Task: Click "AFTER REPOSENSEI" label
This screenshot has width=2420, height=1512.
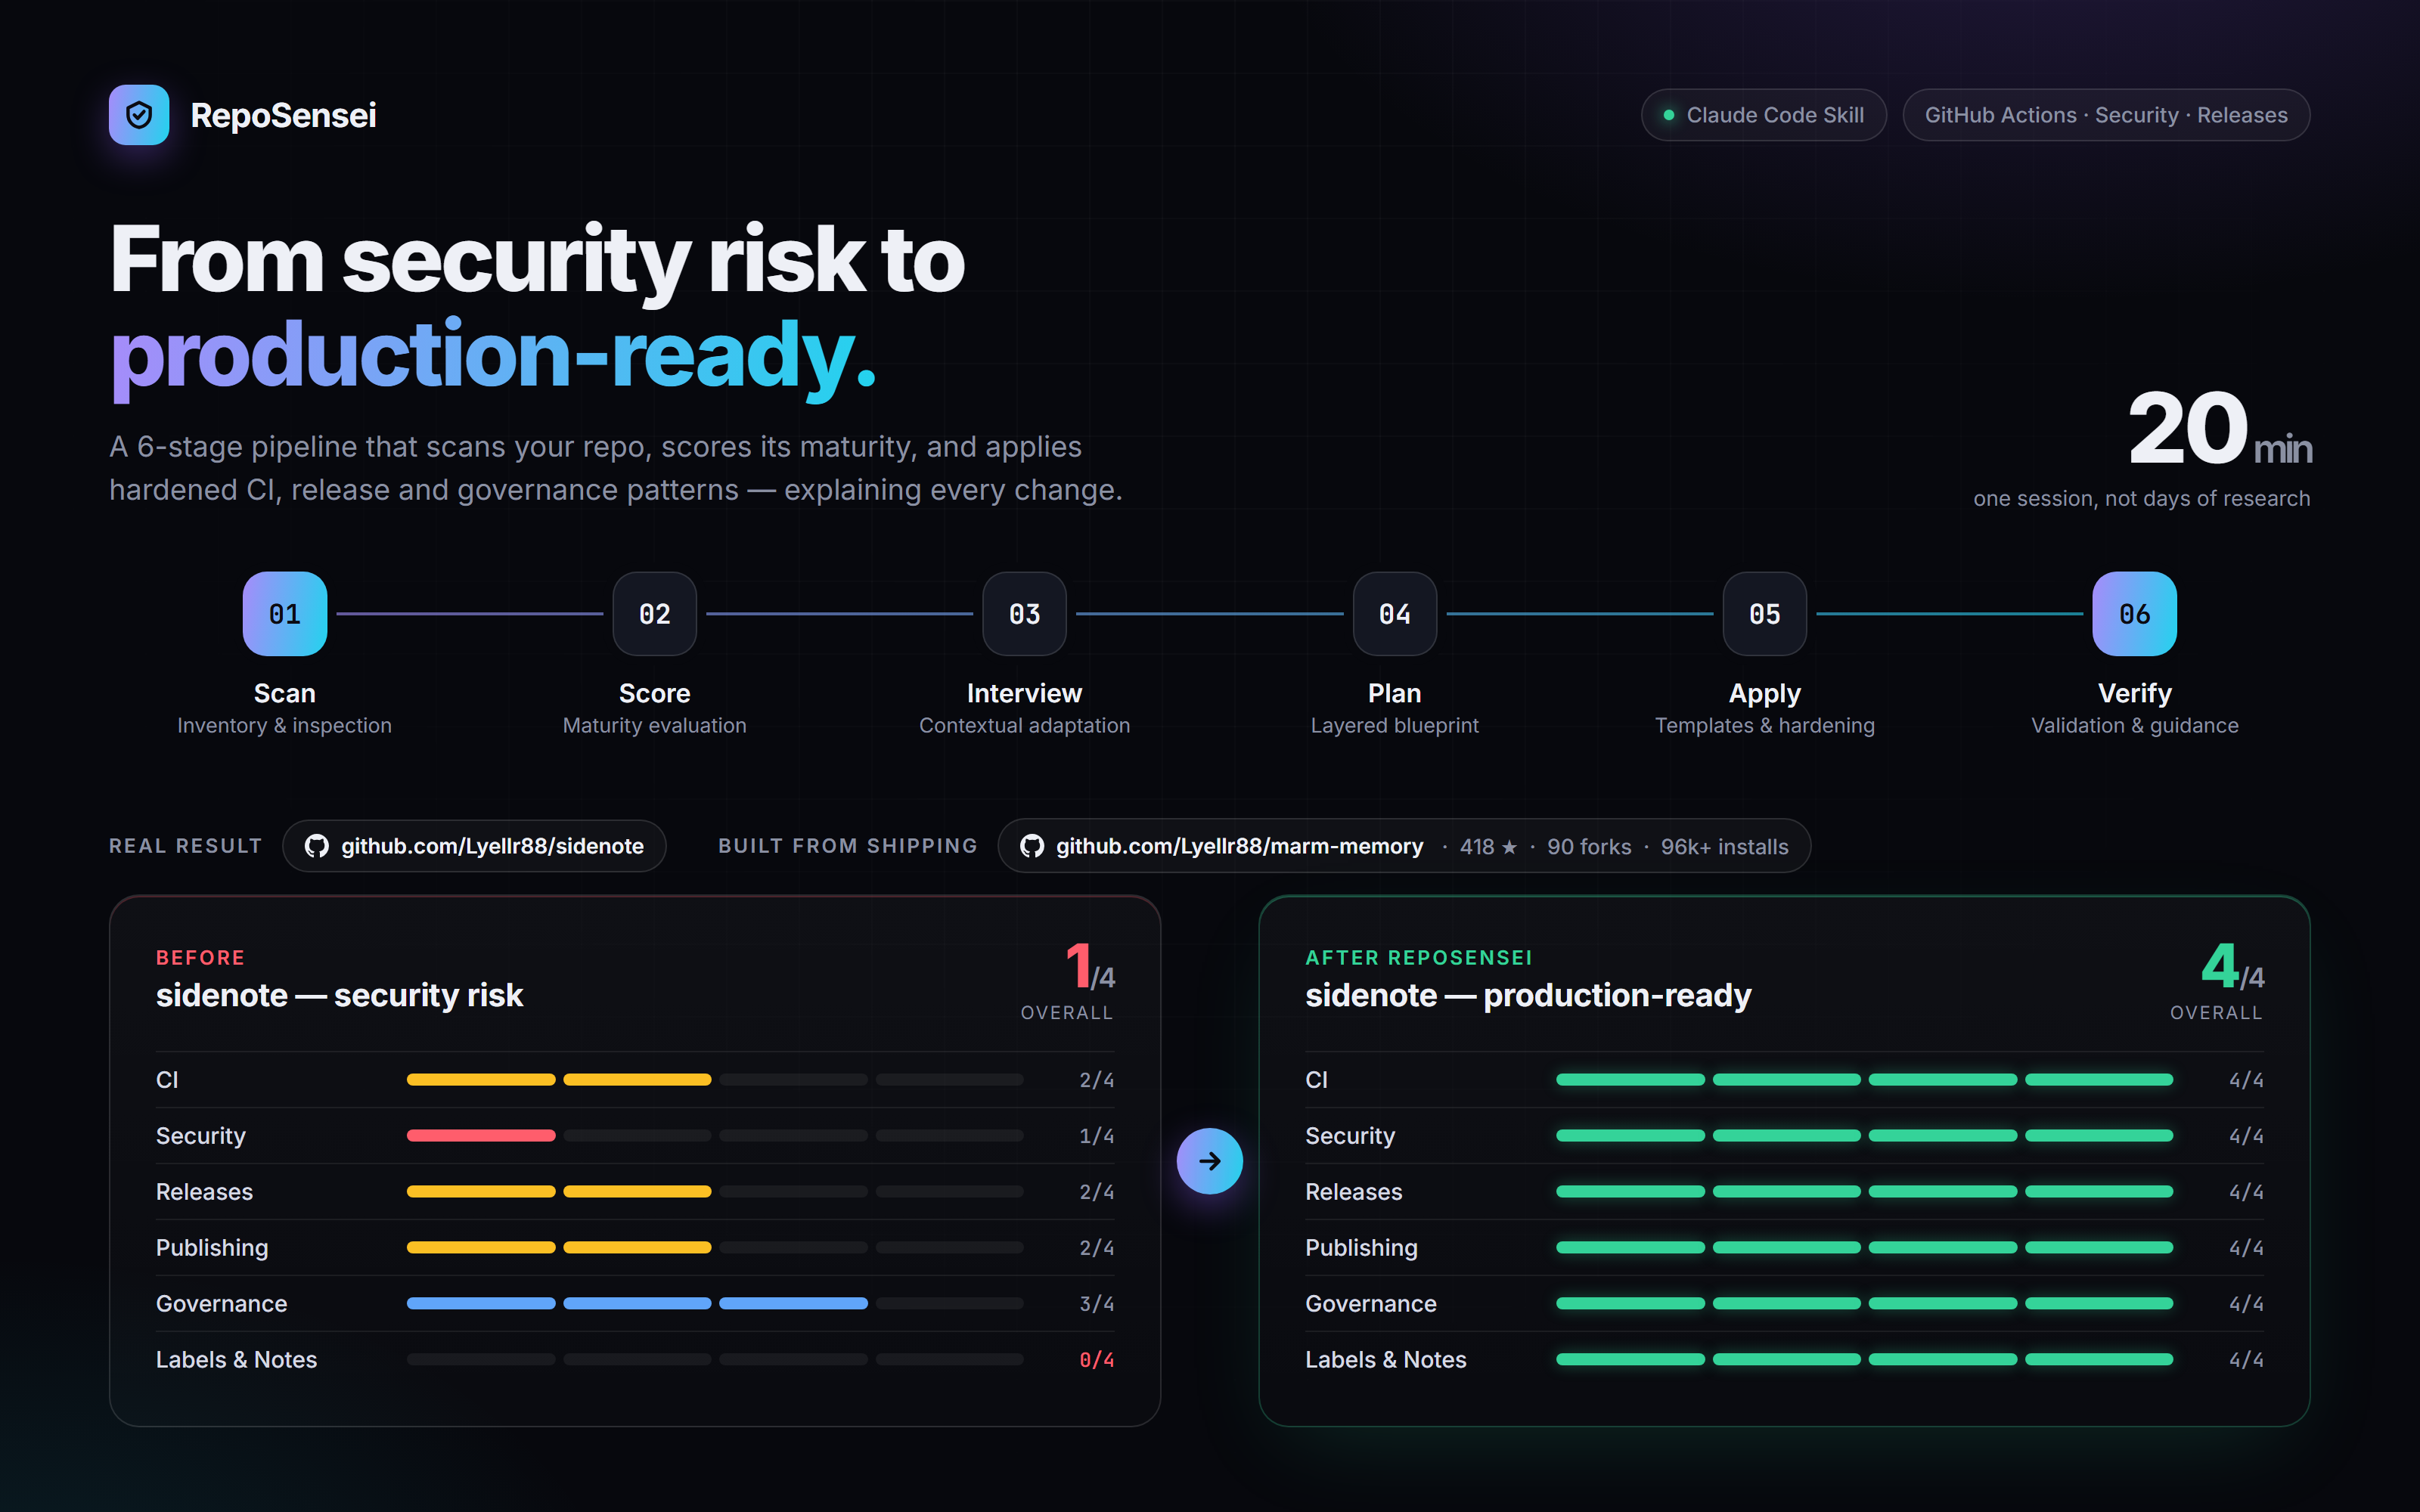Action: click(1418, 958)
